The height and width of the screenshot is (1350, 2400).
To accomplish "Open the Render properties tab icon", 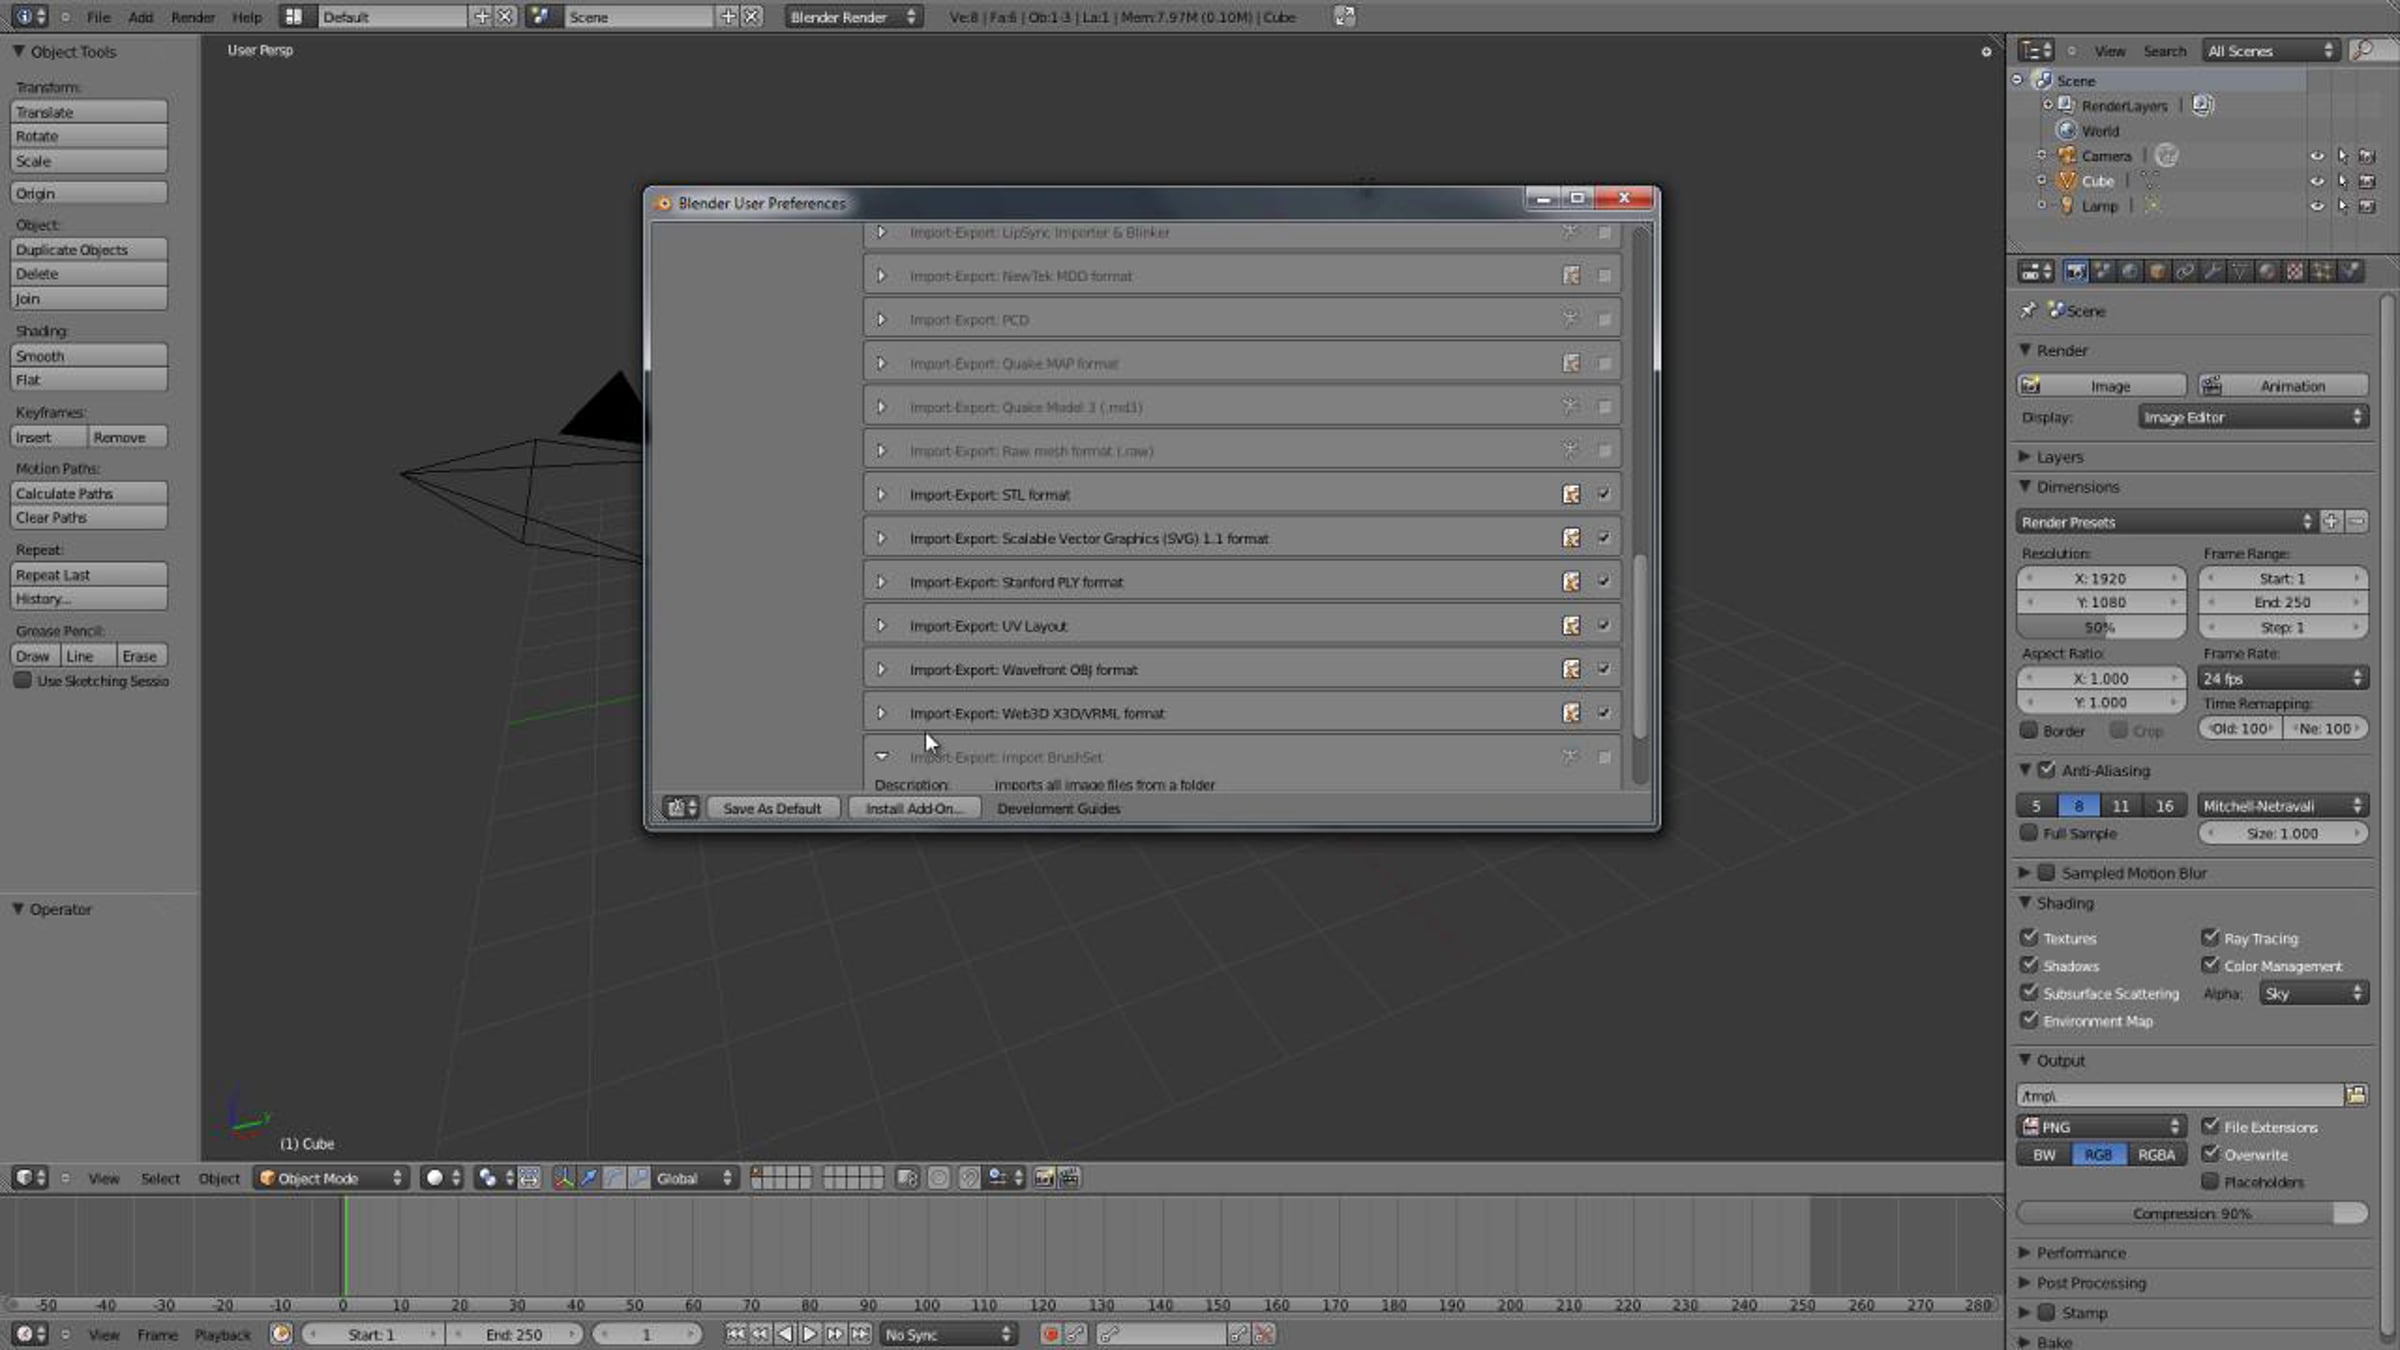I will point(2075,272).
